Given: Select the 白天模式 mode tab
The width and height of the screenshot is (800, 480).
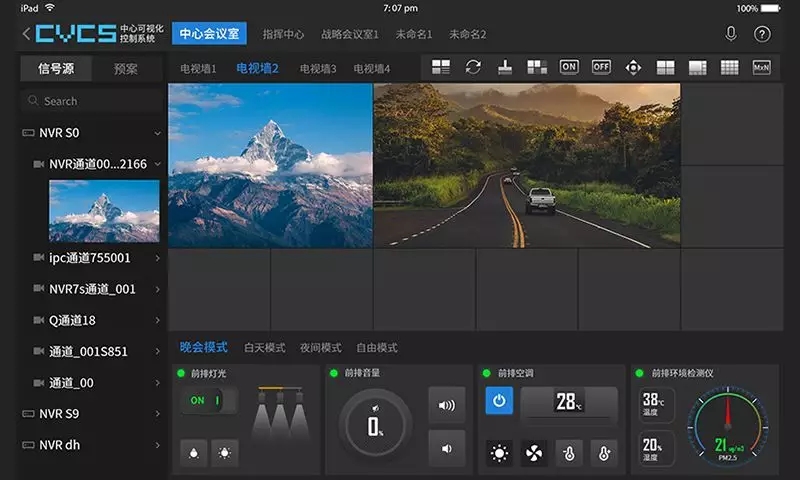Looking at the screenshot, I should (x=265, y=348).
